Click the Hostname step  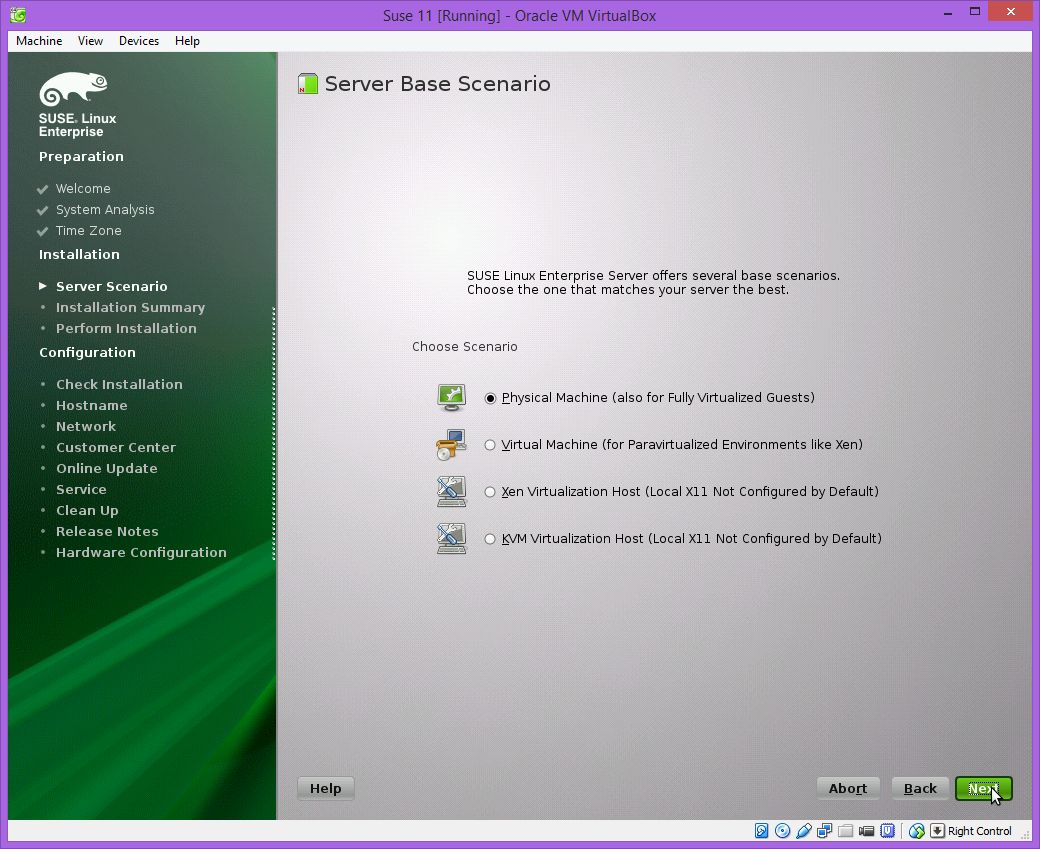92,405
